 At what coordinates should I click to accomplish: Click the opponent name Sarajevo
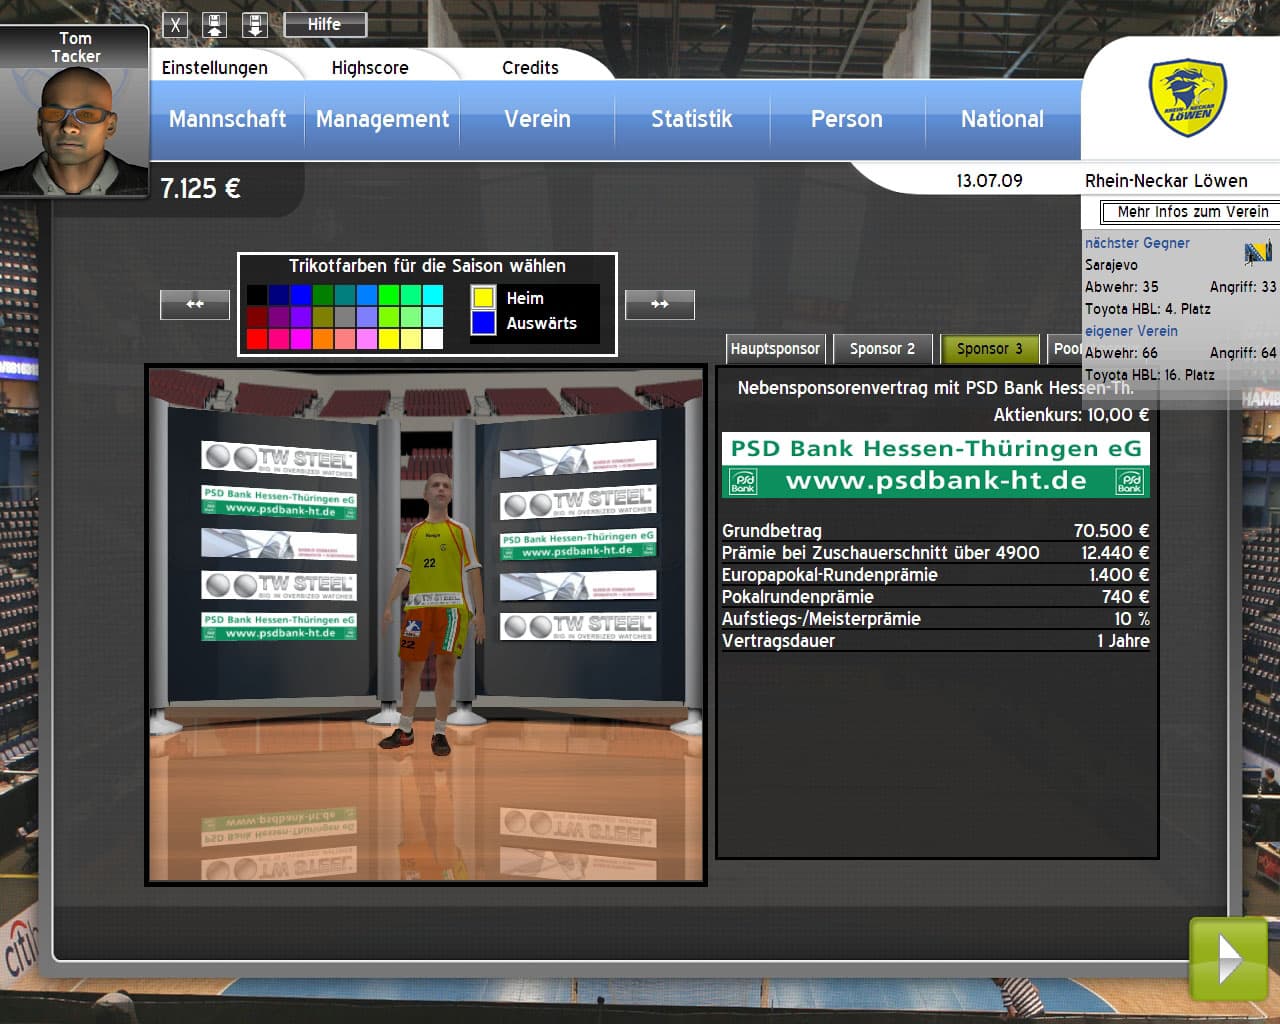point(1111,265)
